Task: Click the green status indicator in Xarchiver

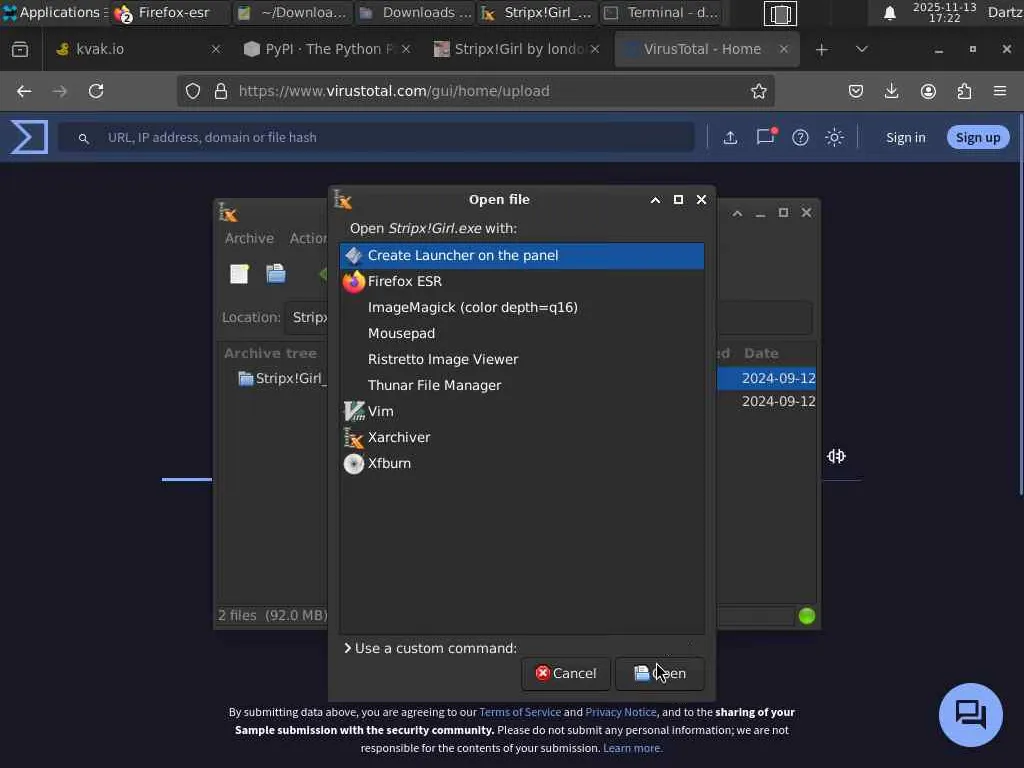Action: tap(807, 616)
